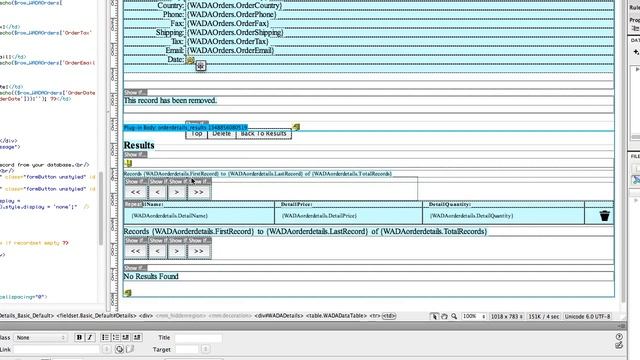The width and height of the screenshot is (640, 360).
Task: Select the Bold formatting button
Action: pos(79,337)
